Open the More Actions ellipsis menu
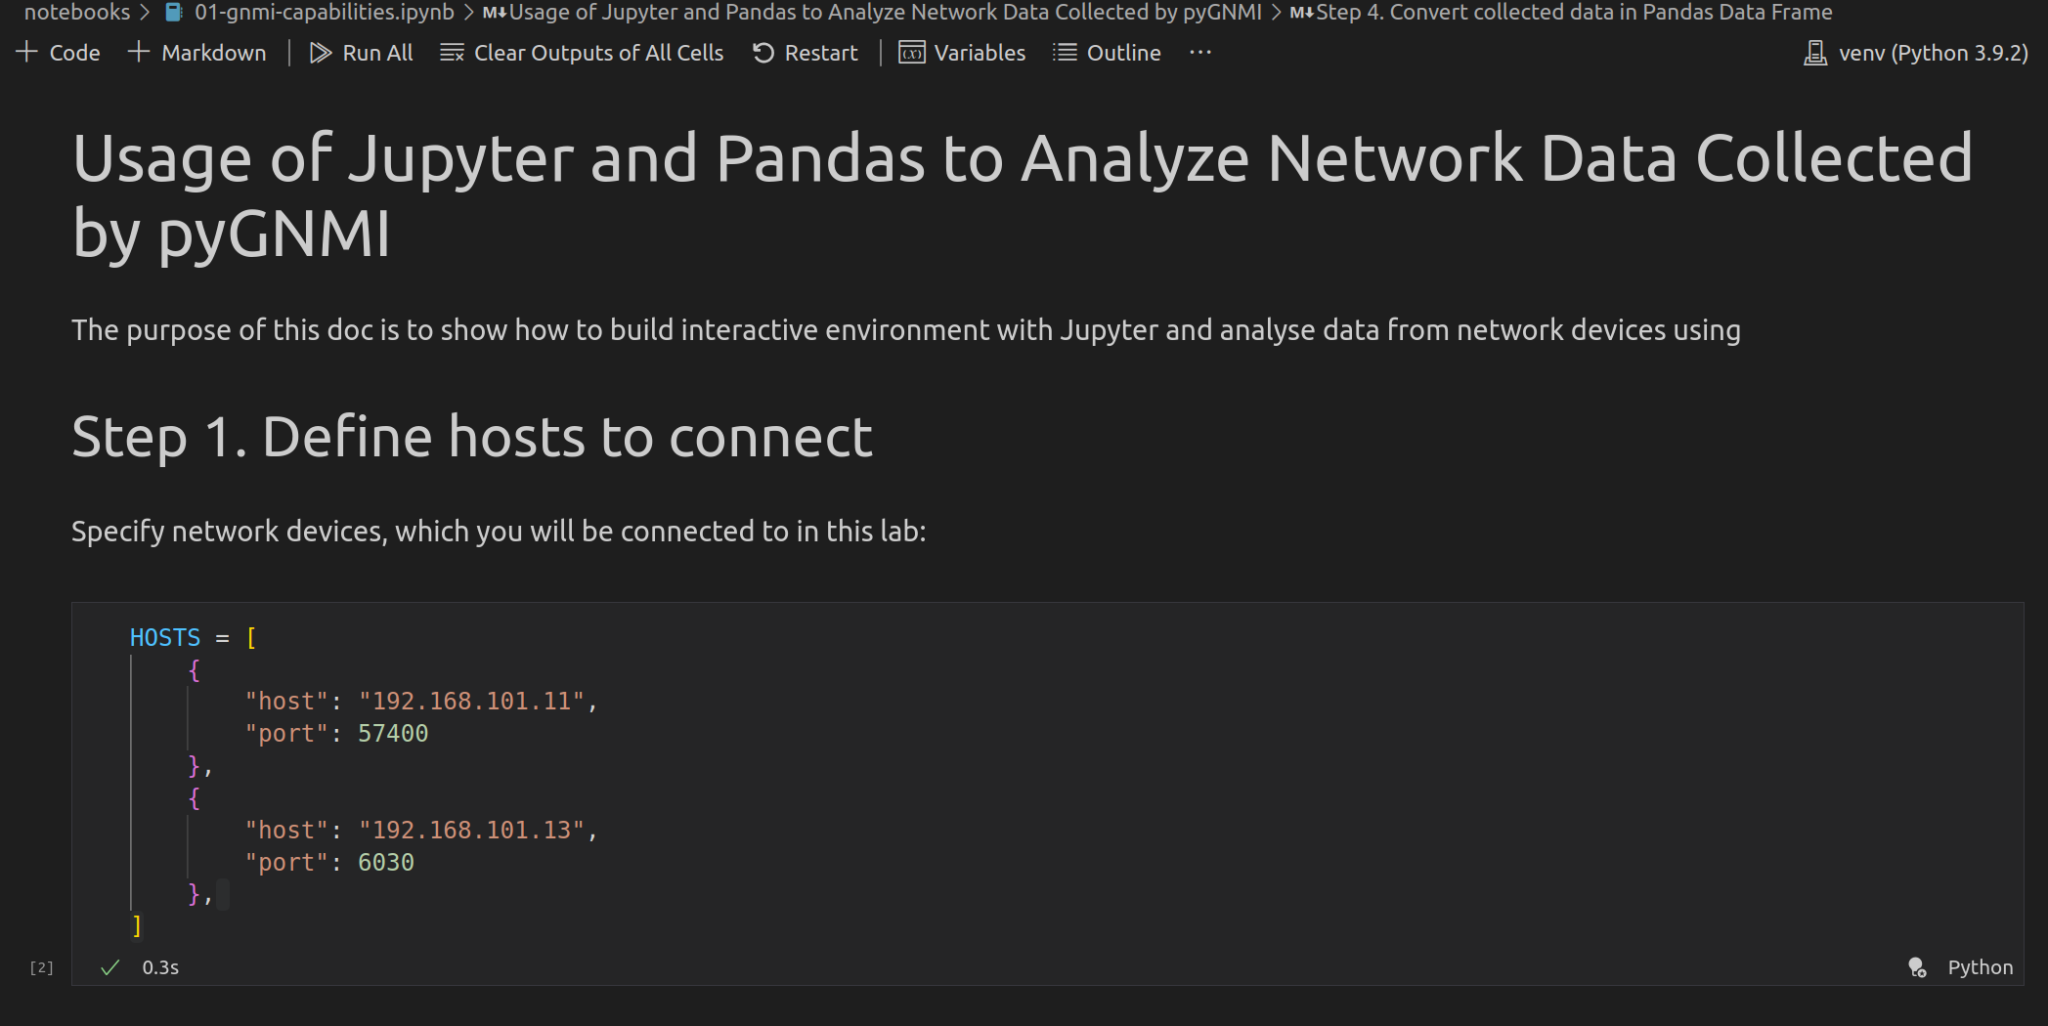This screenshot has height=1026, width=2048. [x=1199, y=52]
